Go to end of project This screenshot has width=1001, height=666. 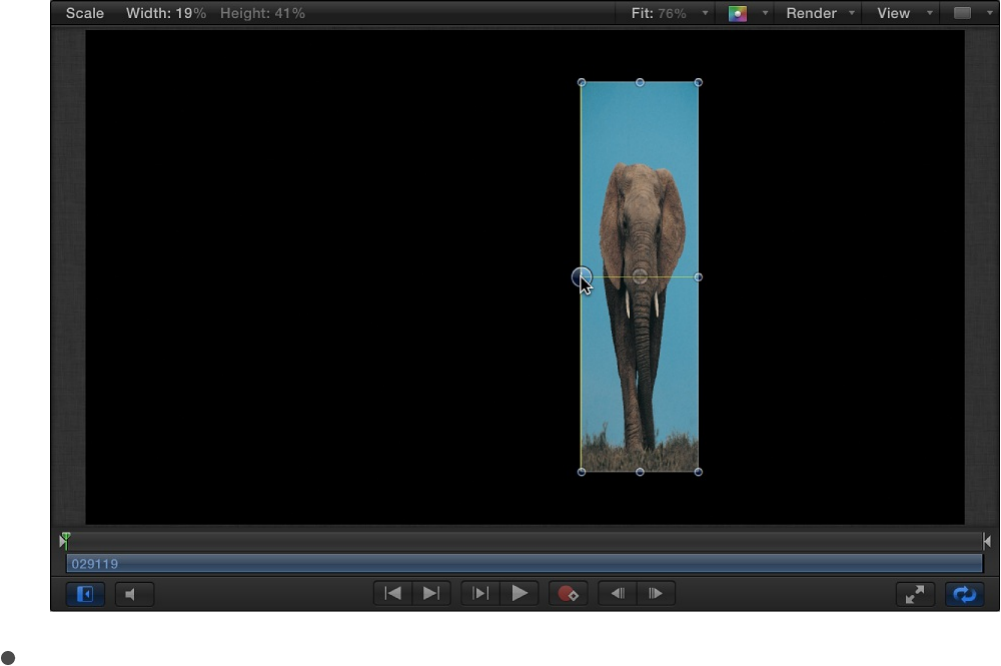[431, 593]
